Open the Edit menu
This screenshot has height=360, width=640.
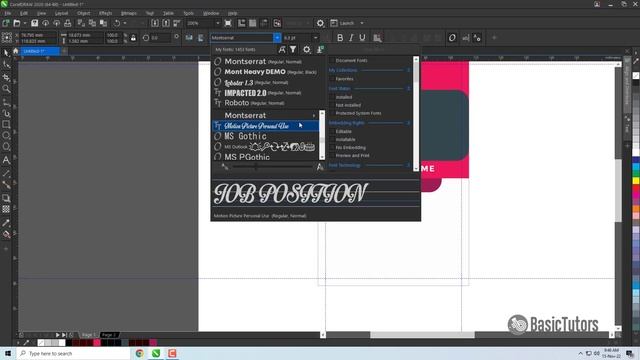24,13
